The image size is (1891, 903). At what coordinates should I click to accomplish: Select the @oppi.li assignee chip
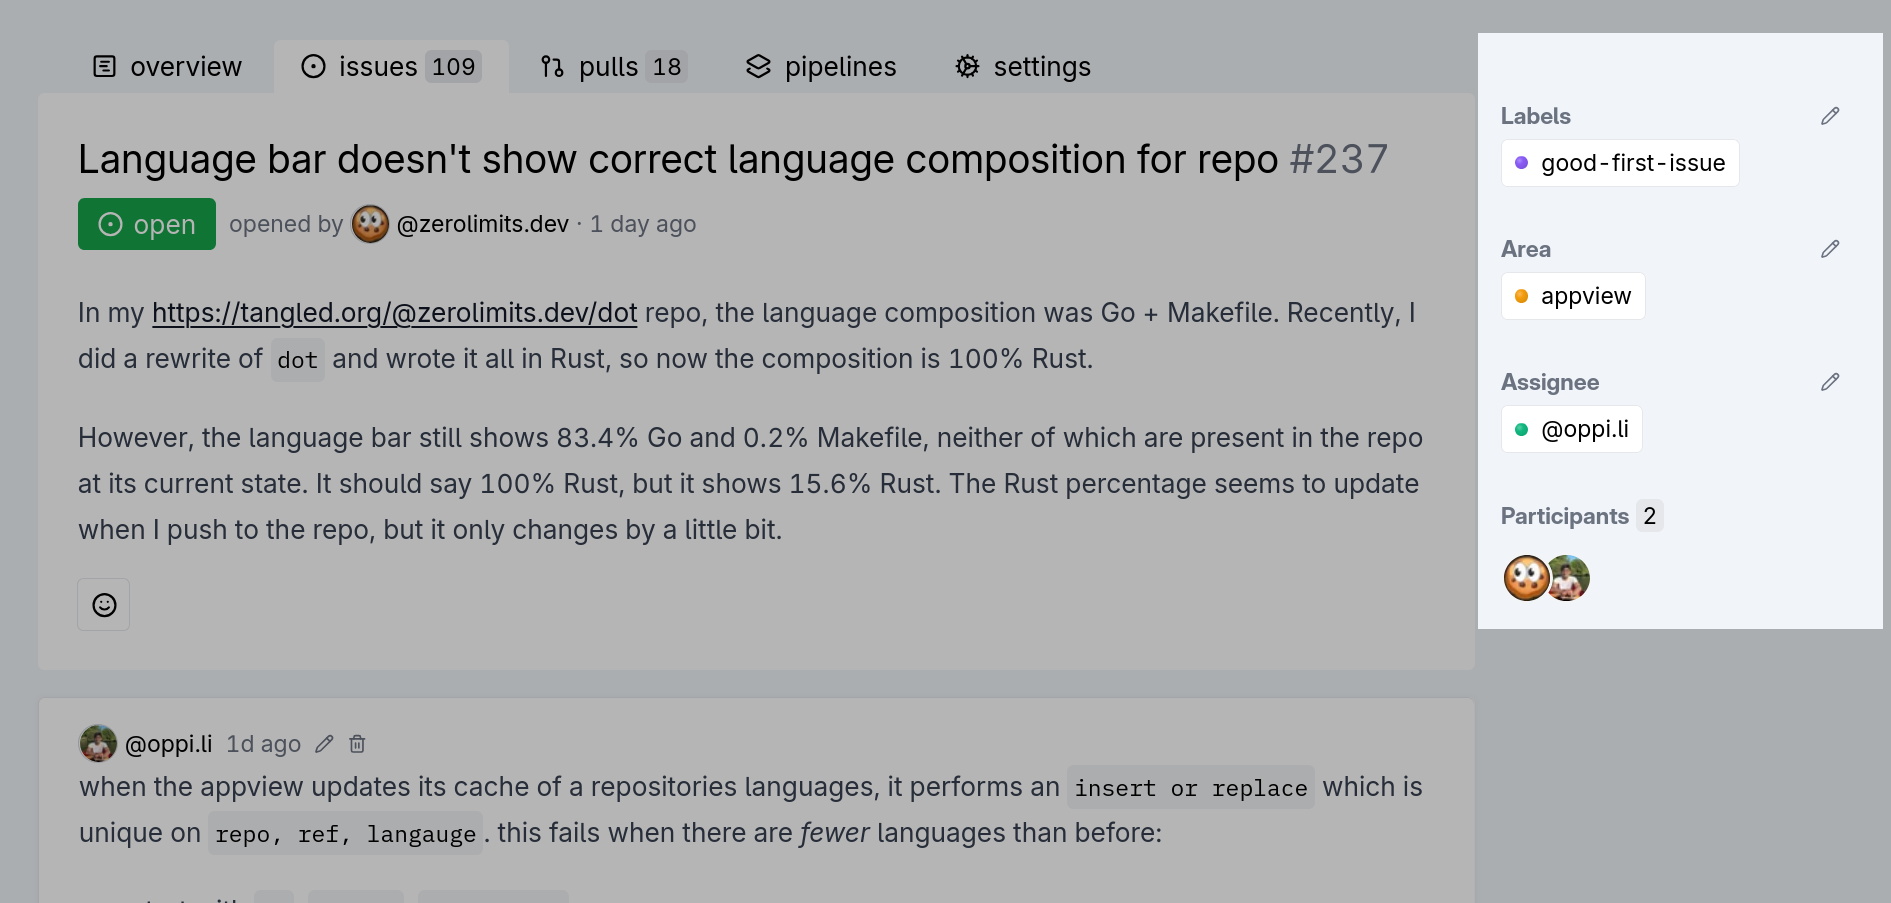(x=1572, y=429)
